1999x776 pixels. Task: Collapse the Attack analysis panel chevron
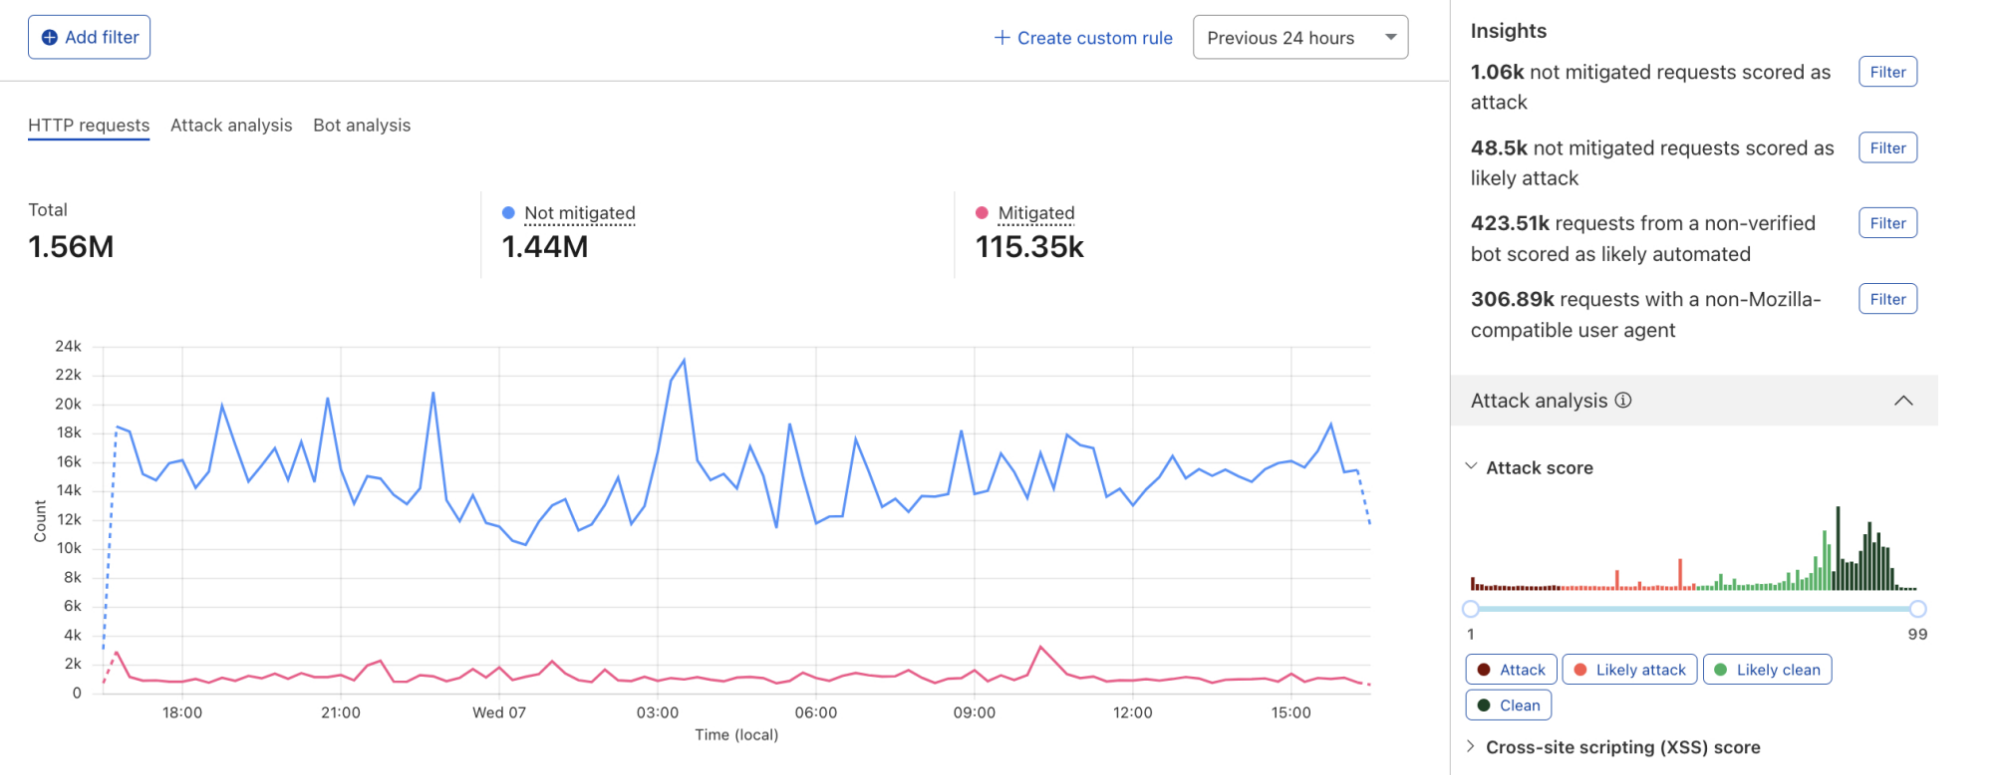point(1903,400)
